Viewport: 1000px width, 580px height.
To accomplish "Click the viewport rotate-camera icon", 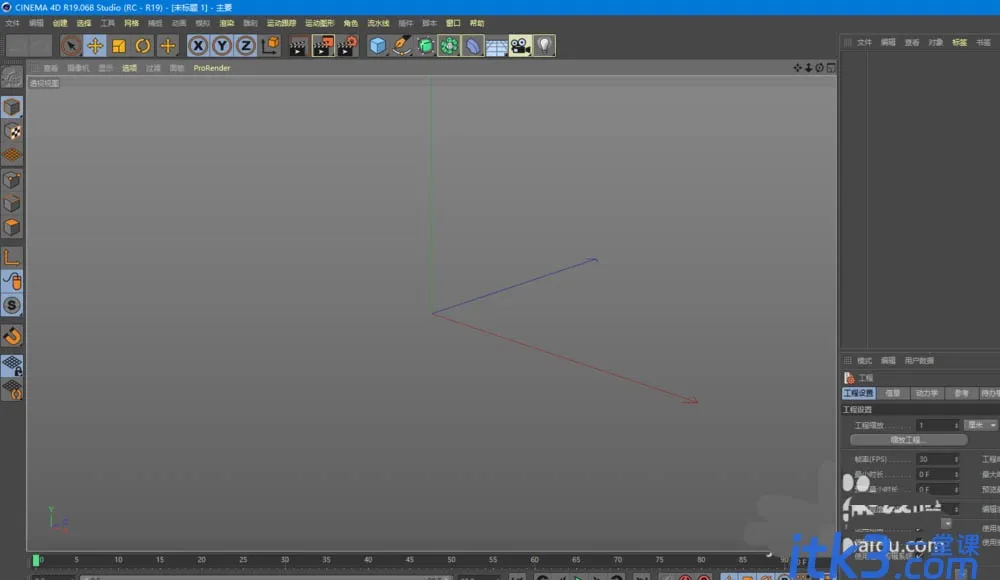I will pos(820,68).
